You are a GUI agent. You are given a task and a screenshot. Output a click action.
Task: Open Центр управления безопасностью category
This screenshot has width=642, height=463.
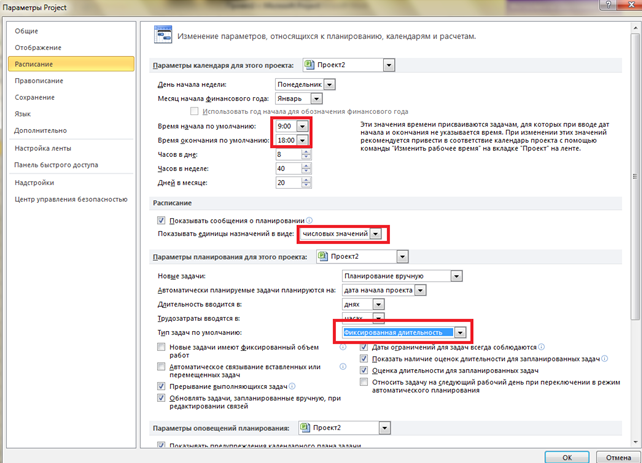pos(71,199)
